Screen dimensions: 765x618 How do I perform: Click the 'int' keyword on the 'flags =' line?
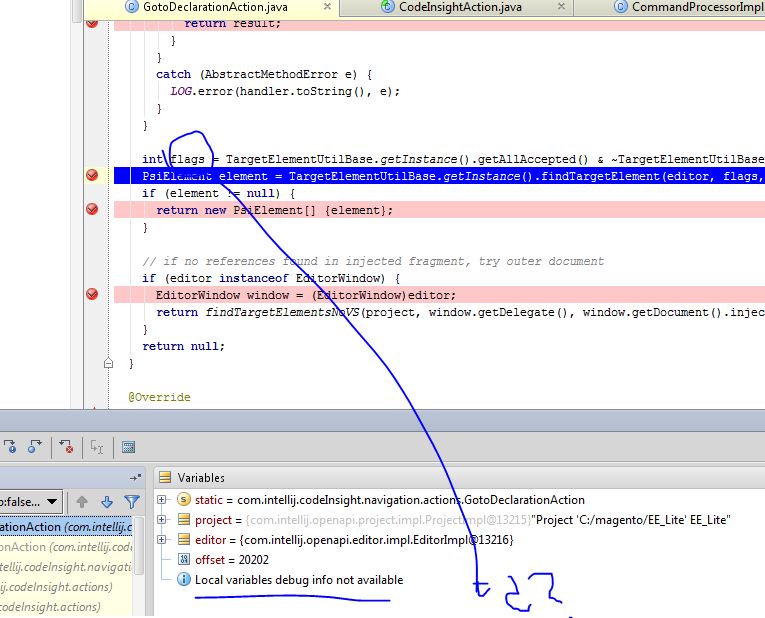point(152,159)
